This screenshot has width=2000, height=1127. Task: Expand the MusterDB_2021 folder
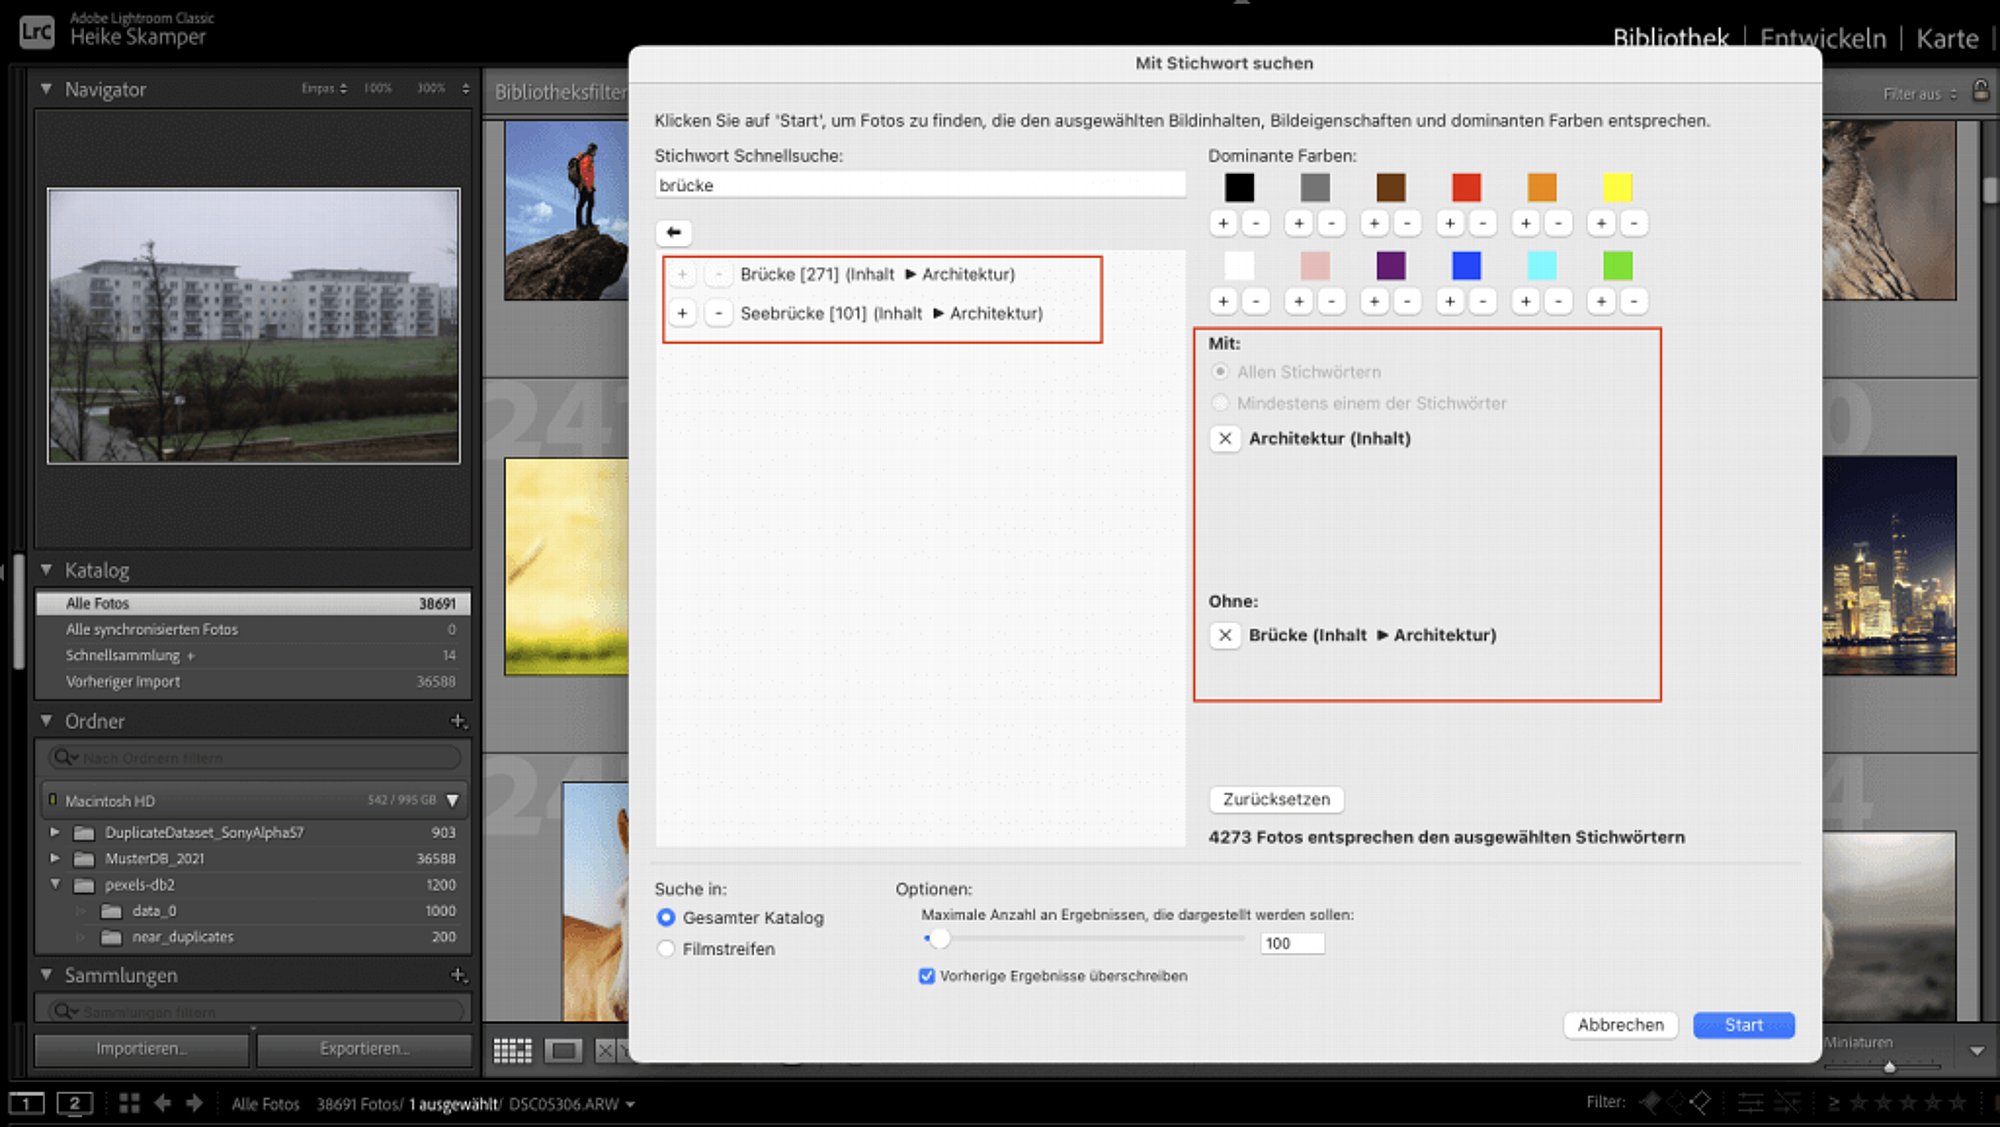point(55,858)
